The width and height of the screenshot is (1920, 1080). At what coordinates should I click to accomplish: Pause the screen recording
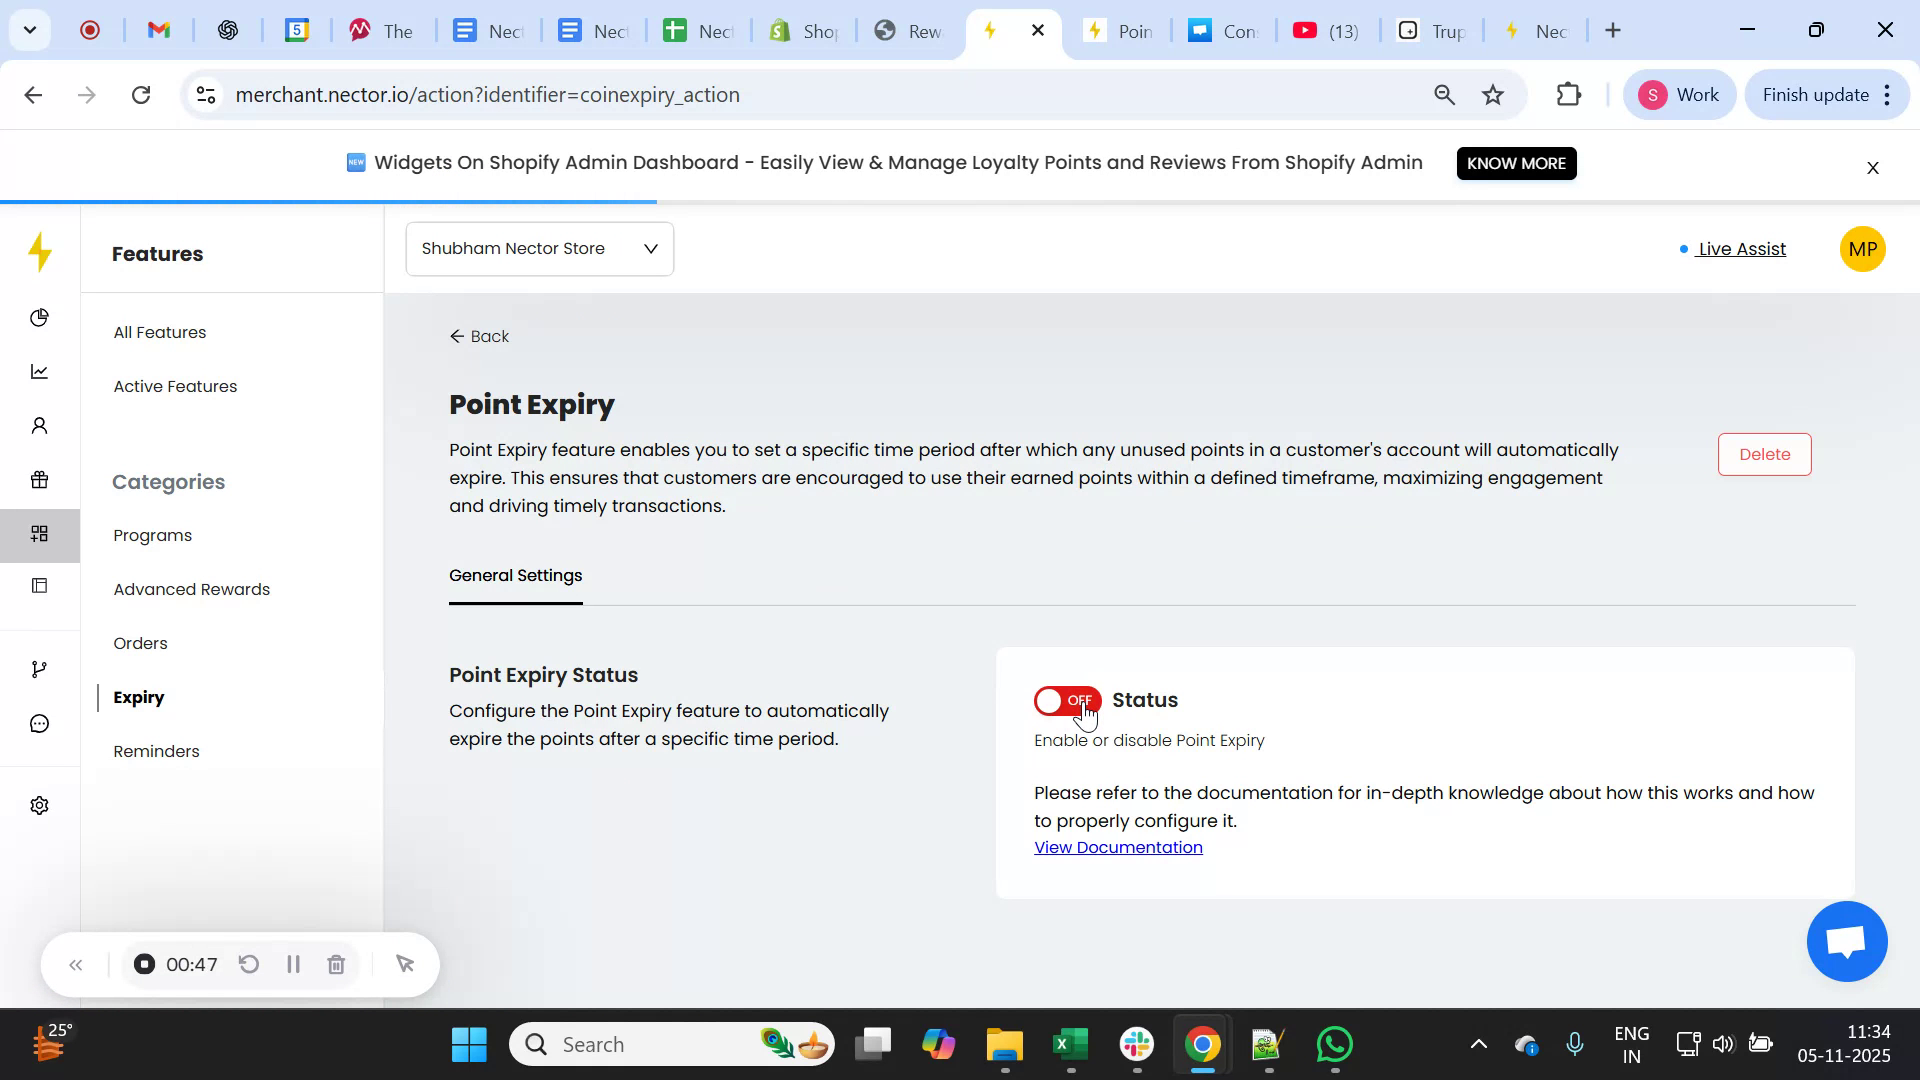(x=293, y=964)
